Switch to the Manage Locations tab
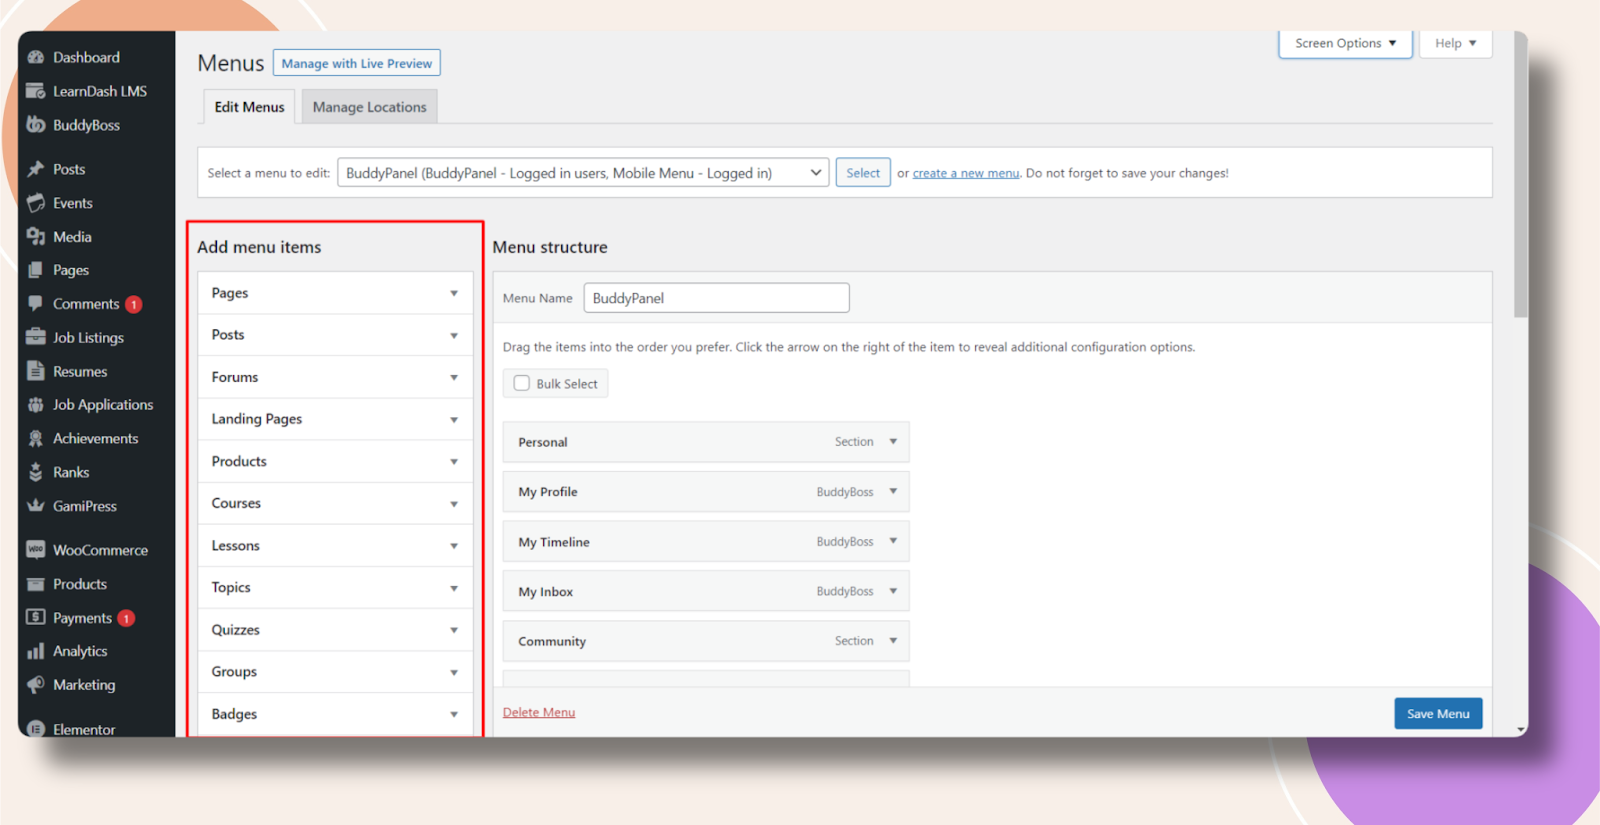The height and width of the screenshot is (825, 1600). click(x=369, y=107)
